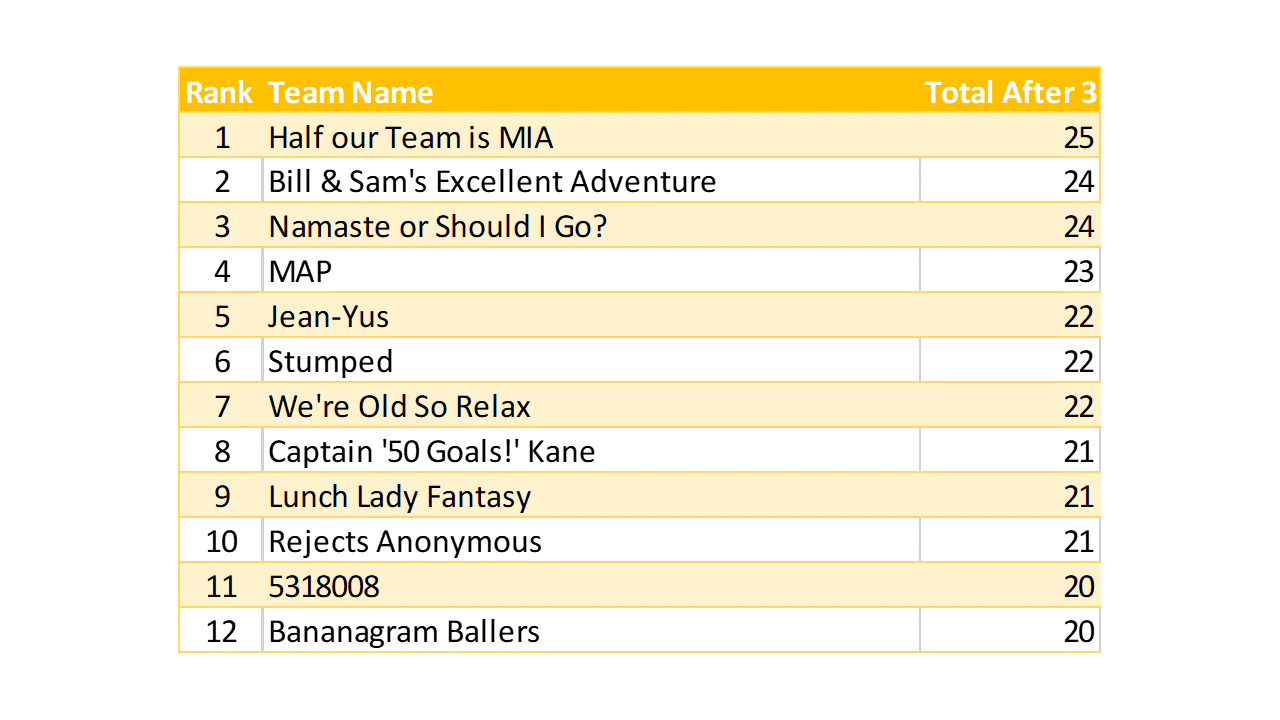Select the 5318008 team name cell
Screen dimensions: 1280x720
click(324, 587)
